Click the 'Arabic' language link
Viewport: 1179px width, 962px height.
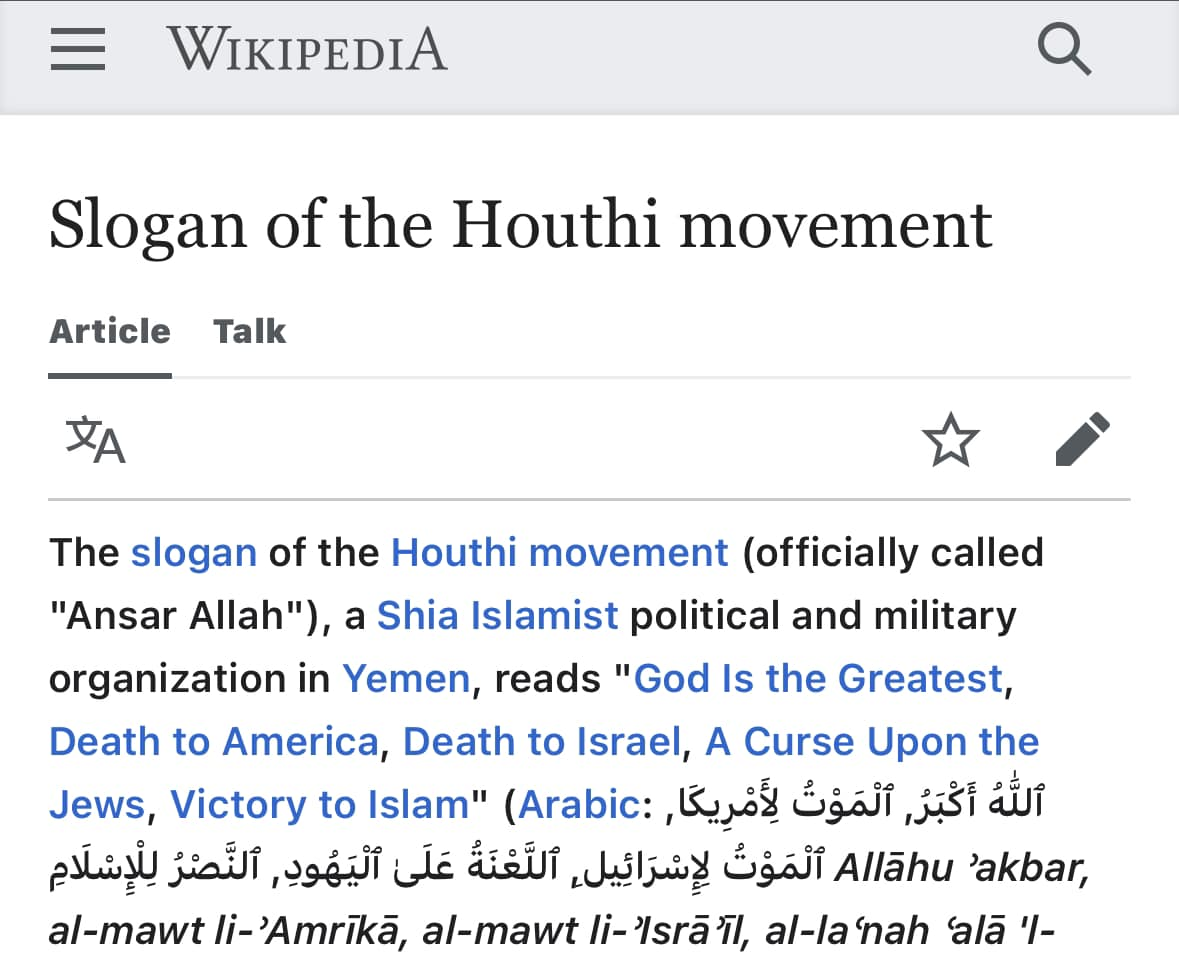pyautogui.click(x=579, y=805)
